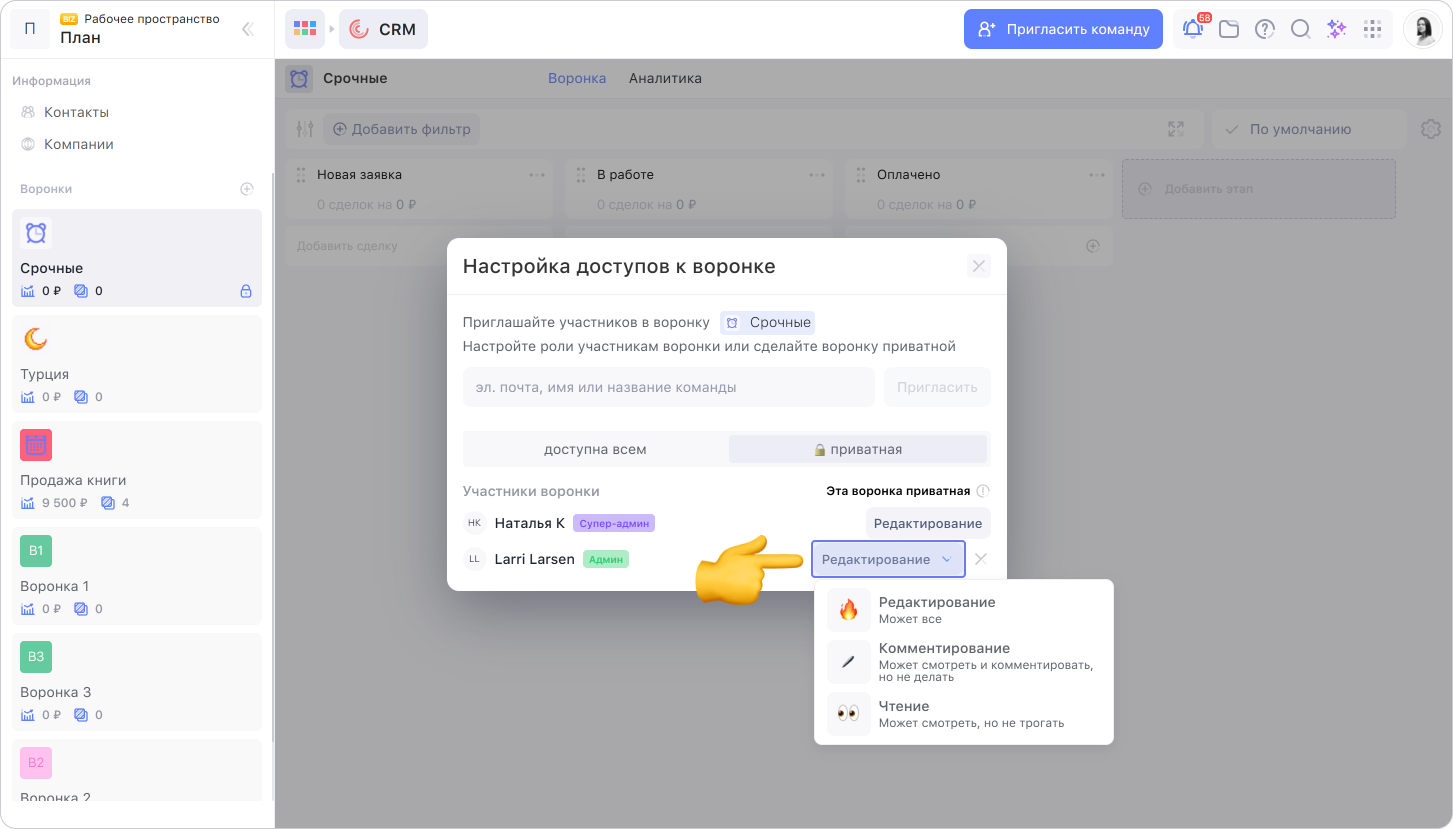The width and height of the screenshot is (1453, 829).
Task: Click the email or name invite field
Action: [x=668, y=387]
